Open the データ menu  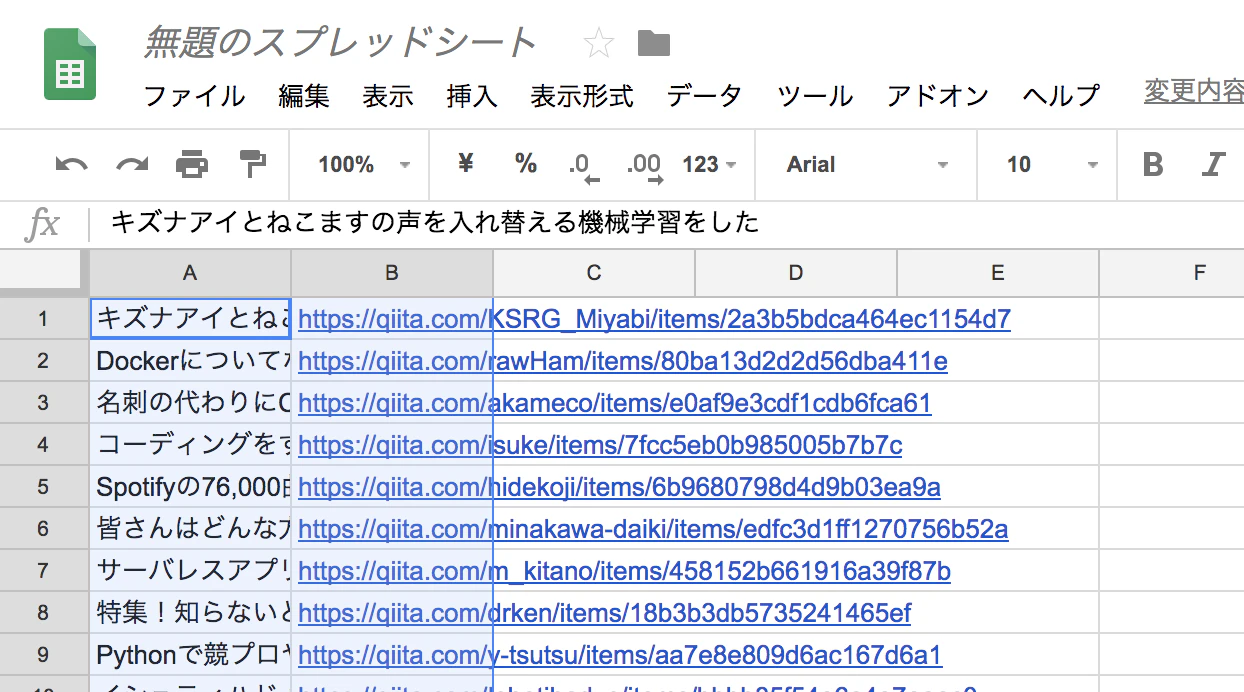(705, 96)
